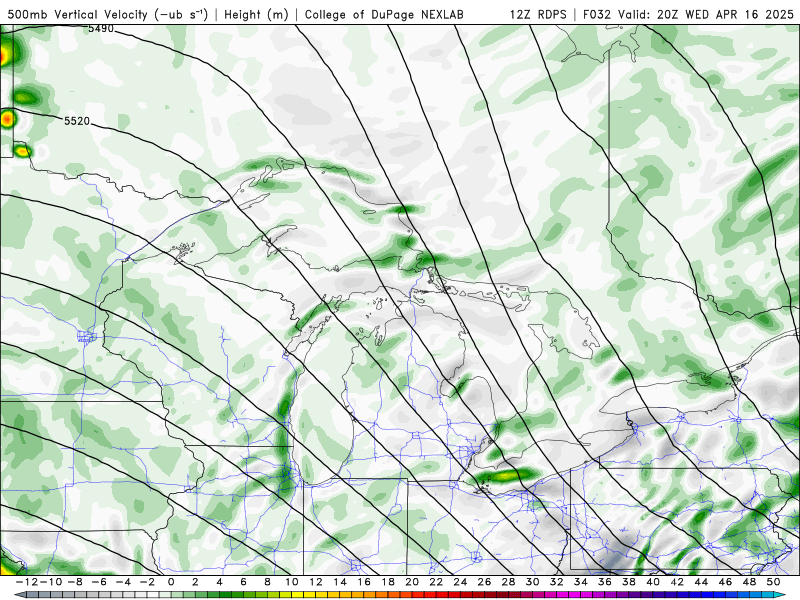Click the colorbar label "14"
This screenshot has height=600, width=800.
(340, 582)
